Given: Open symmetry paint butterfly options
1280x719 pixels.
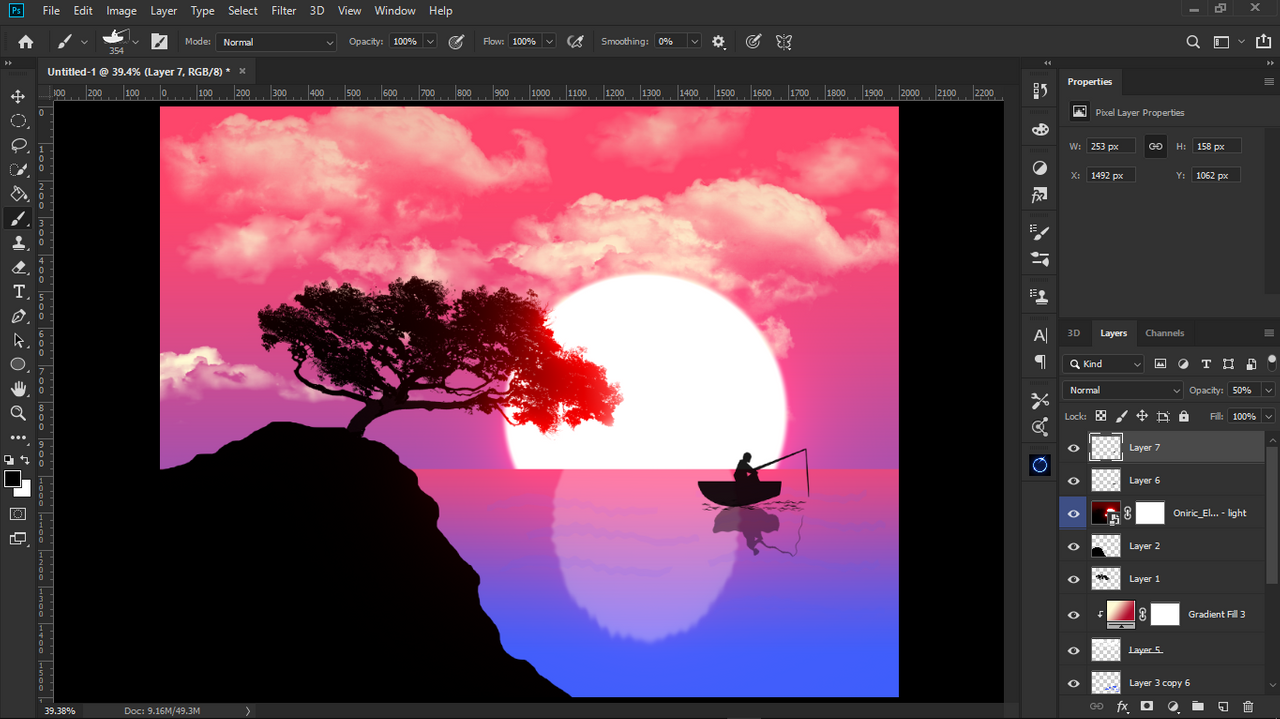Looking at the screenshot, I should coord(784,42).
